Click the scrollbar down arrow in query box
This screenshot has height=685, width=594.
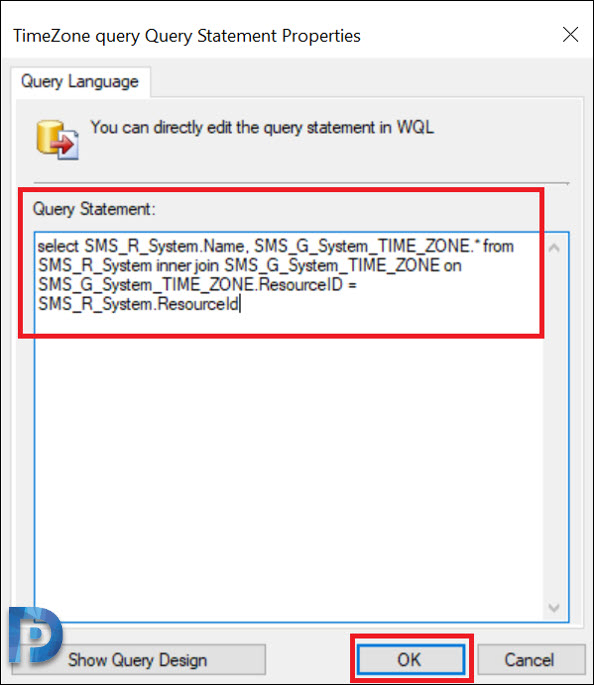click(x=554, y=607)
